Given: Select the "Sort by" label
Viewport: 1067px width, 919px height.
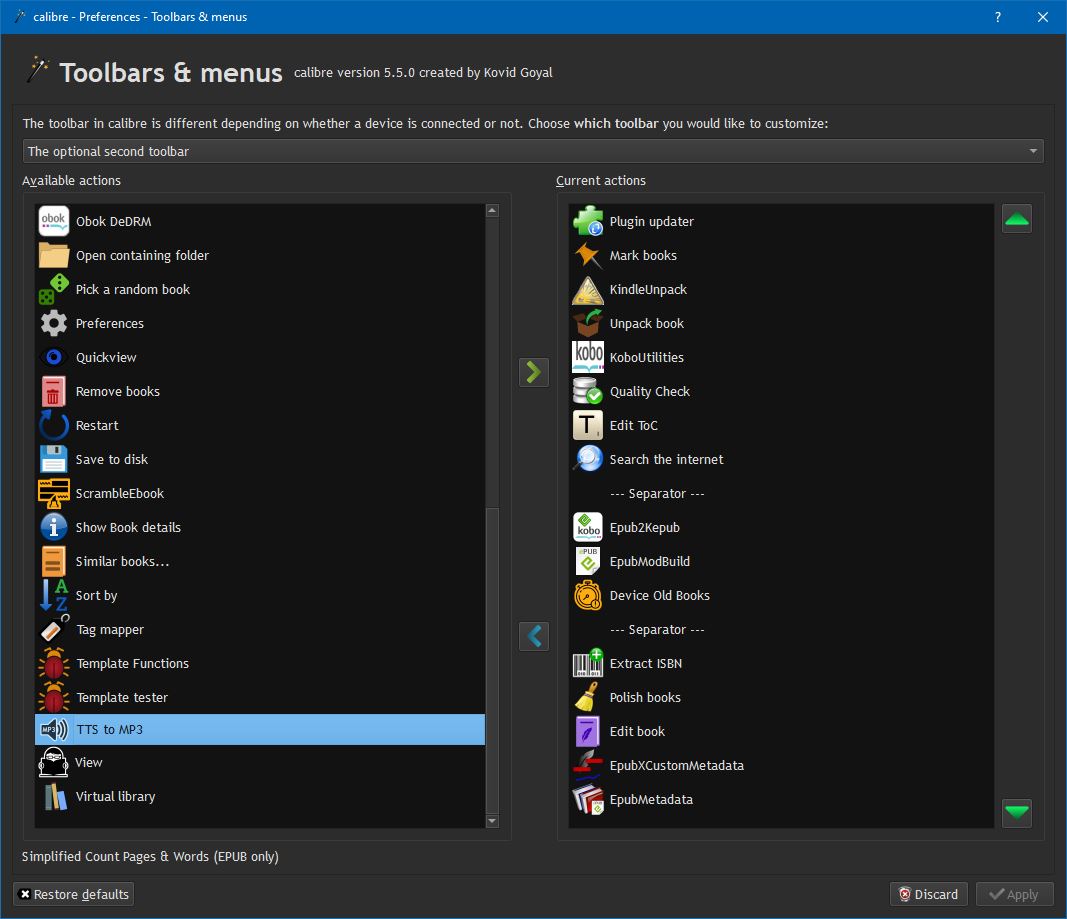Looking at the screenshot, I should click(x=97, y=595).
